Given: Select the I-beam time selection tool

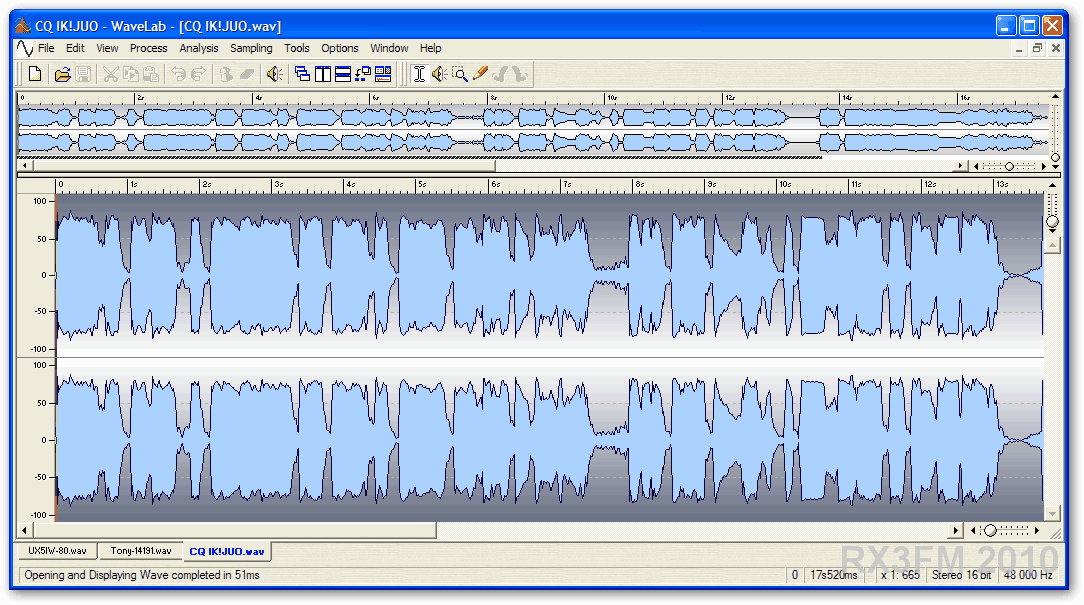Looking at the screenshot, I should [419, 74].
